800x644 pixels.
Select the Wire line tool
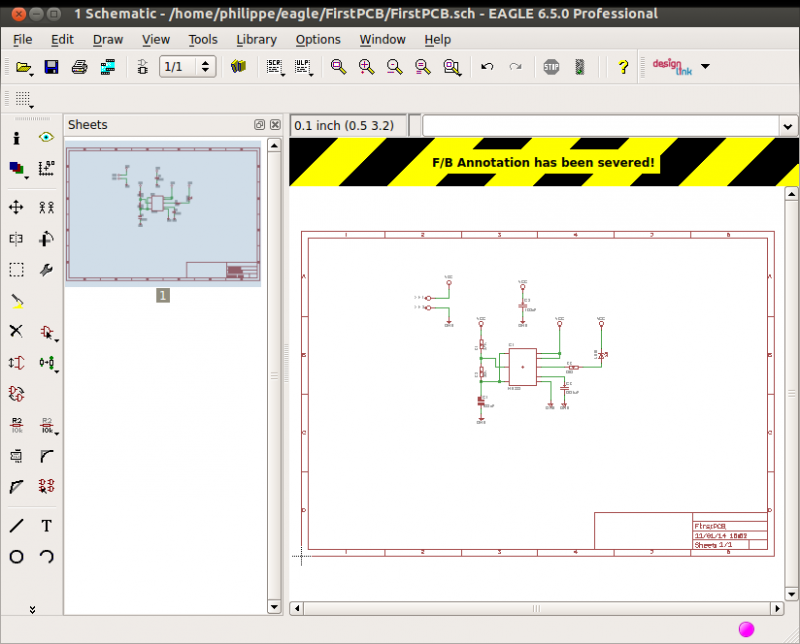click(x=16, y=526)
